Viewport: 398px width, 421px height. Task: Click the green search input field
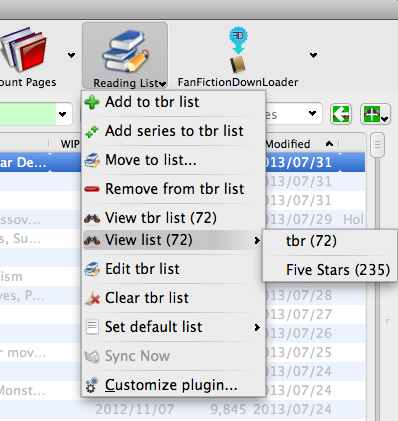pos(28,114)
